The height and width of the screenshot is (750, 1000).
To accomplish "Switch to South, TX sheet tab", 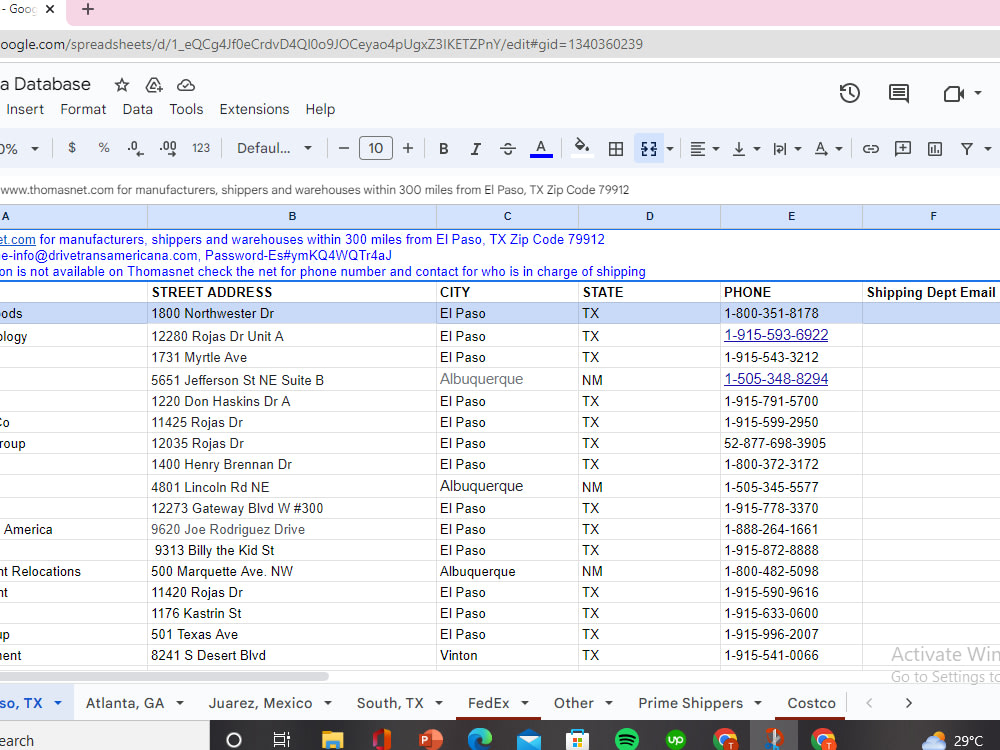I will tap(390, 703).
